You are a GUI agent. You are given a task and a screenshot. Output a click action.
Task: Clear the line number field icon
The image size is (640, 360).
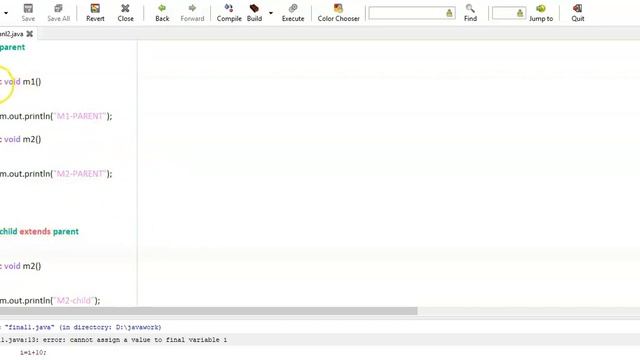tap(520, 13)
